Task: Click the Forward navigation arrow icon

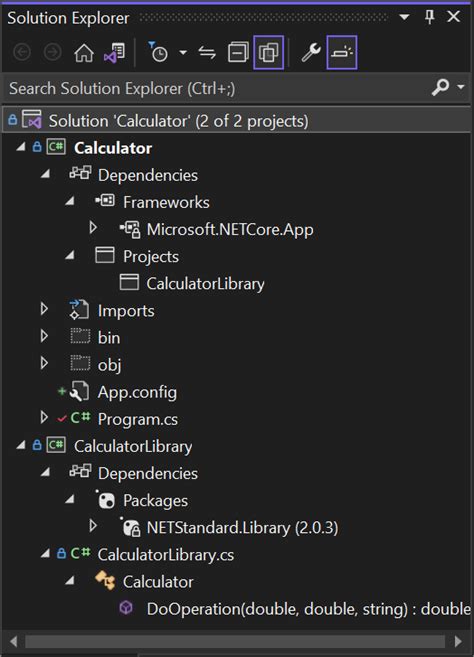Action: (53, 53)
